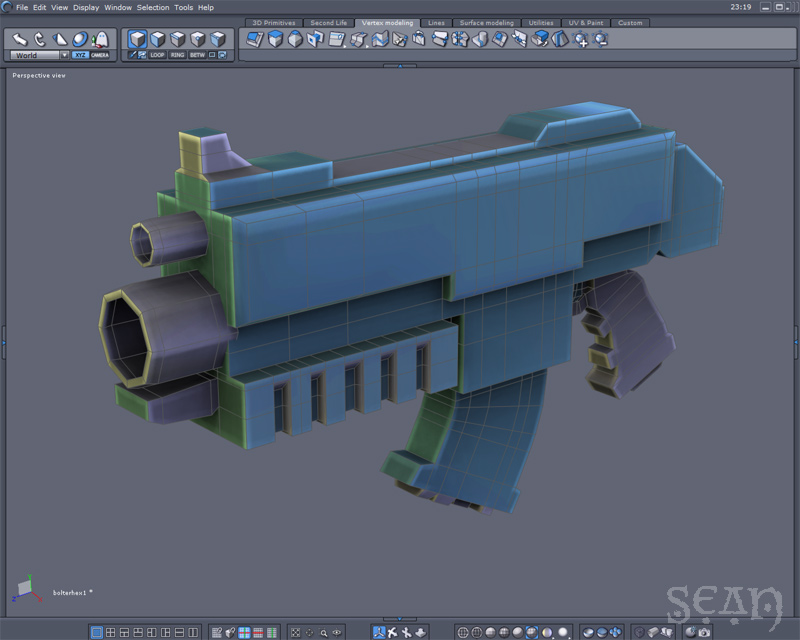
Task: Click the eye view icon
Action: (x=337, y=633)
